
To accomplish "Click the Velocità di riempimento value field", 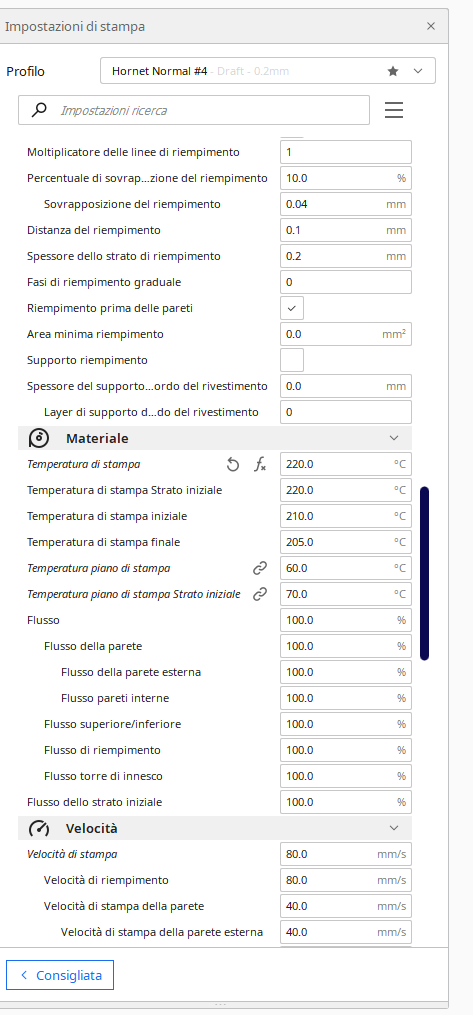I will (346, 880).
